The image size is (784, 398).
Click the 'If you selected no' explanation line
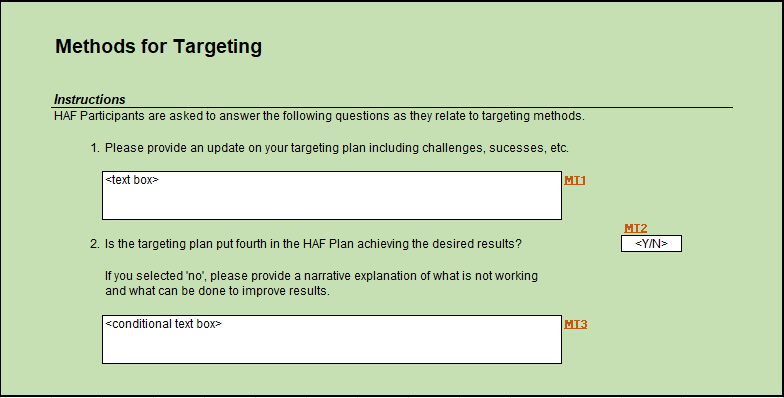pos(321,276)
